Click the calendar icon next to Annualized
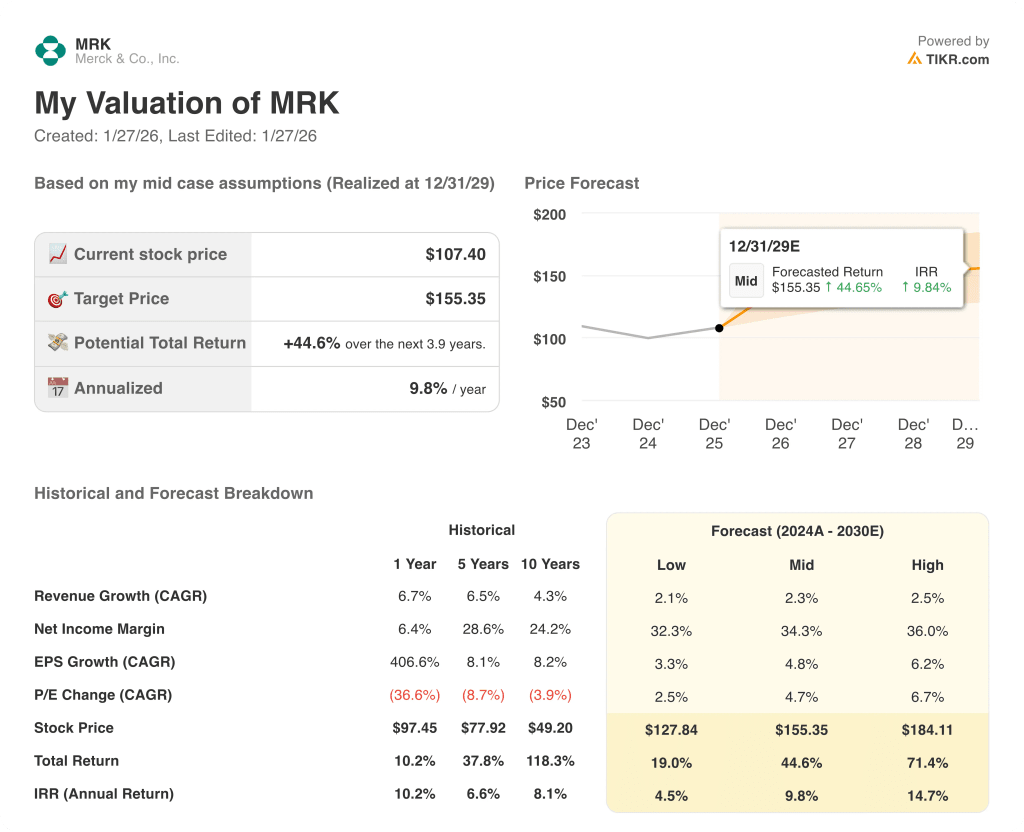The image size is (1024, 832). (x=57, y=388)
